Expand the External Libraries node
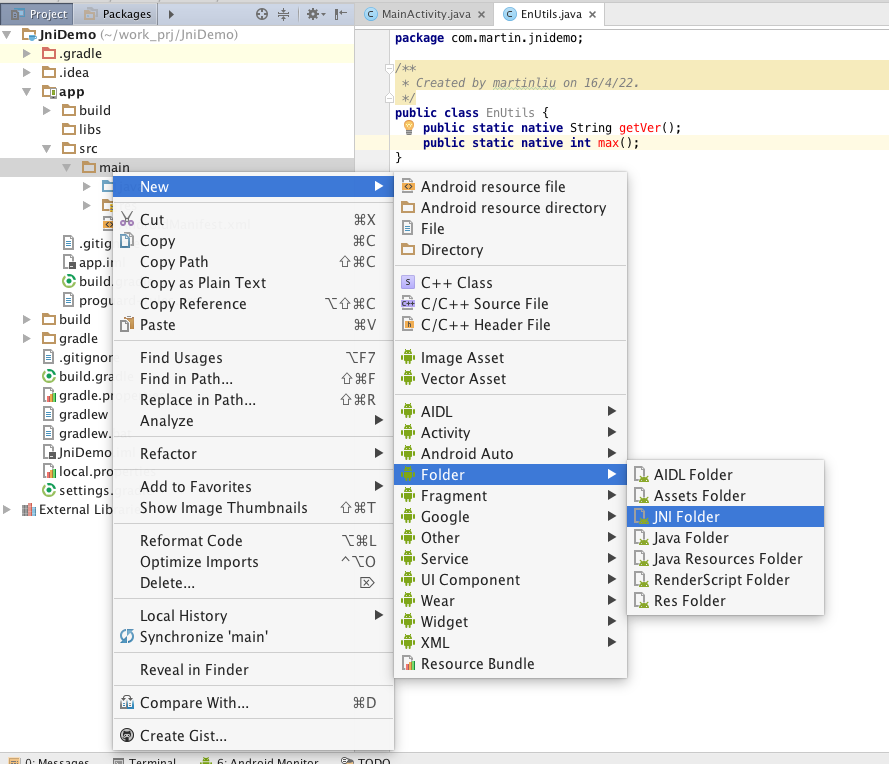The width and height of the screenshot is (889, 764). pos(9,510)
